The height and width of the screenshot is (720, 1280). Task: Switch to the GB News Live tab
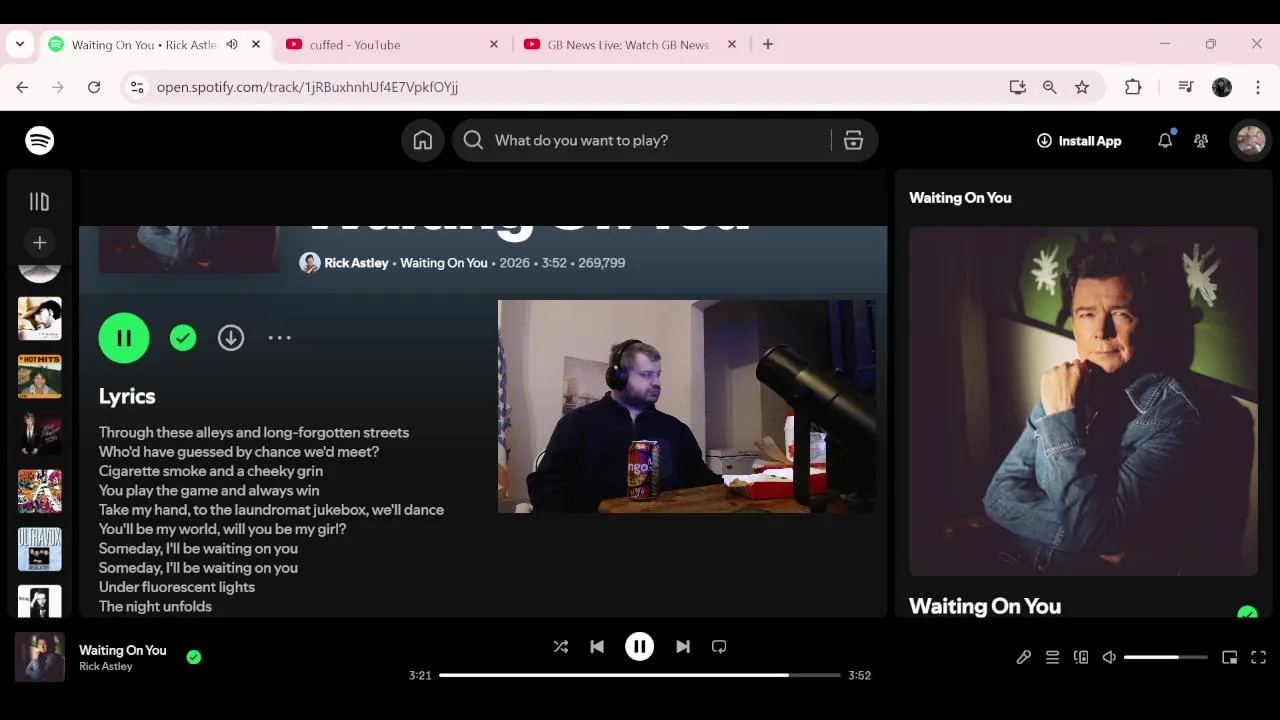pyautogui.click(x=630, y=44)
